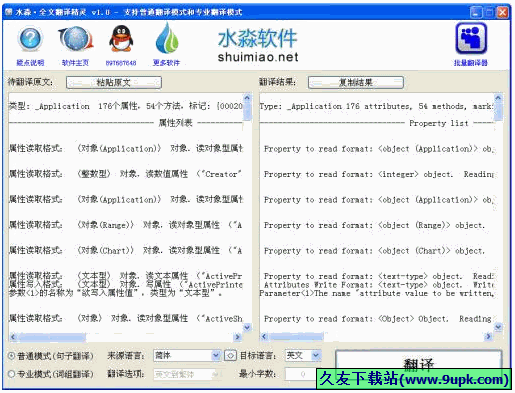
Task: Click result pane horizontal scroll left arrow
Action: click(x=264, y=337)
